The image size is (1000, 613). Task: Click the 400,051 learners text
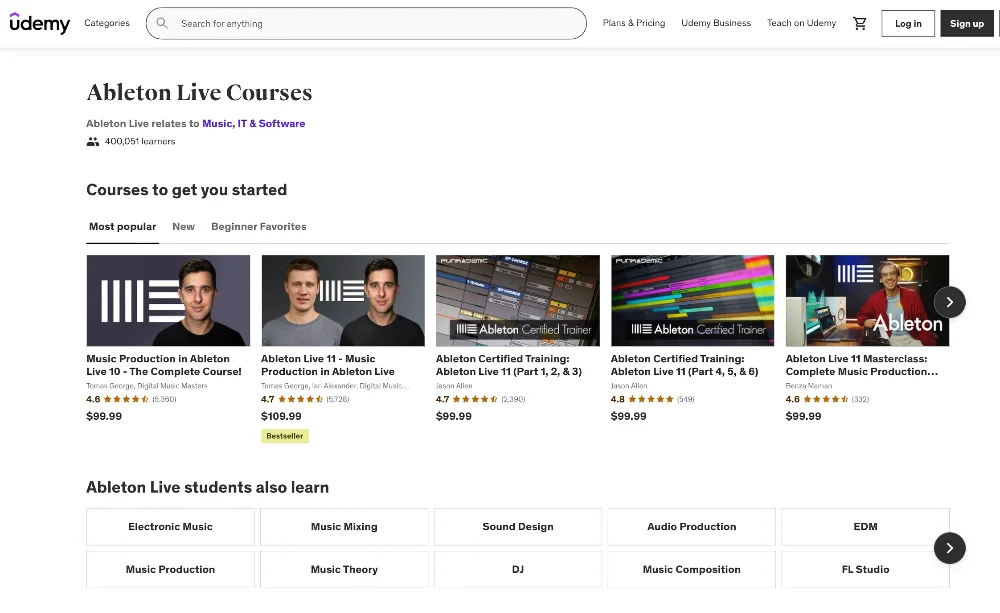140,142
